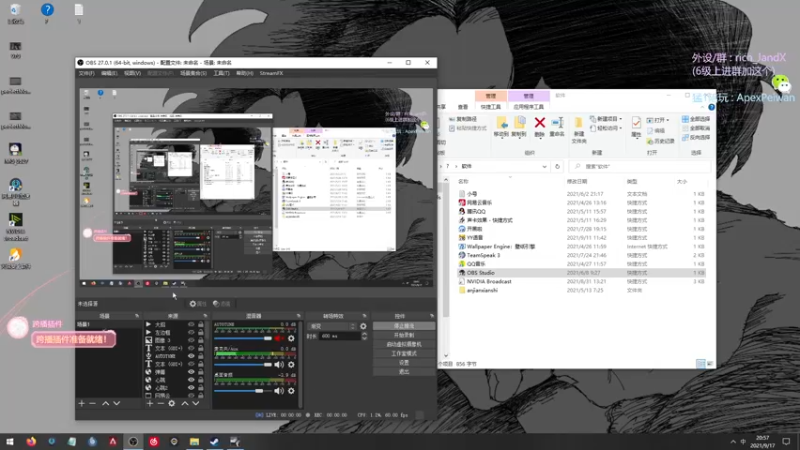Open 麦克风/Aux mixer channel gear settings
Viewport: 800px width, 450px height.
pyautogui.click(x=291, y=364)
